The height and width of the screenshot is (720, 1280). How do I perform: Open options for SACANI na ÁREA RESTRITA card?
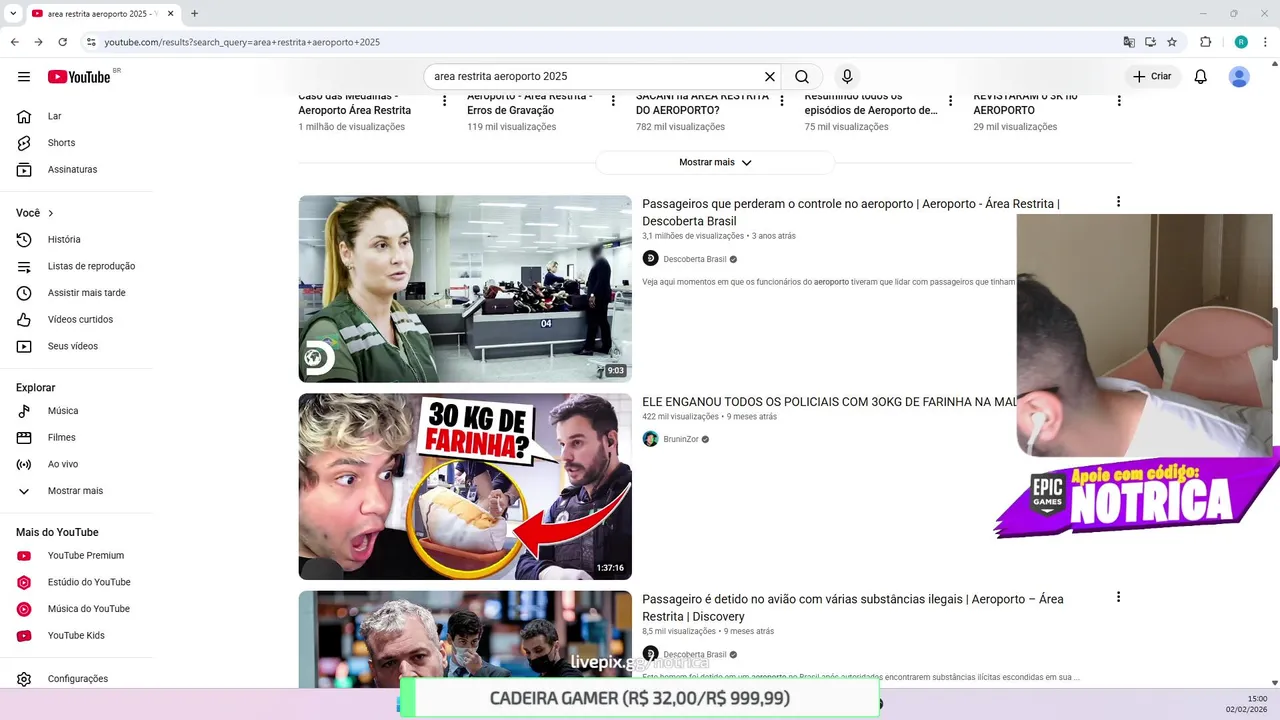(x=782, y=101)
